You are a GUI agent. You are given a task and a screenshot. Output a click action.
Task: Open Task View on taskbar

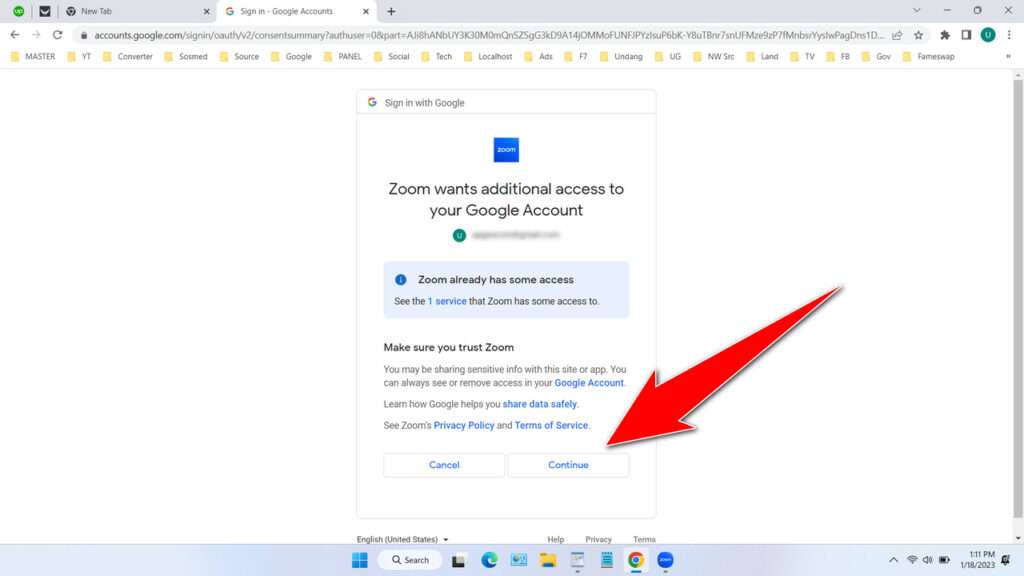(458, 560)
